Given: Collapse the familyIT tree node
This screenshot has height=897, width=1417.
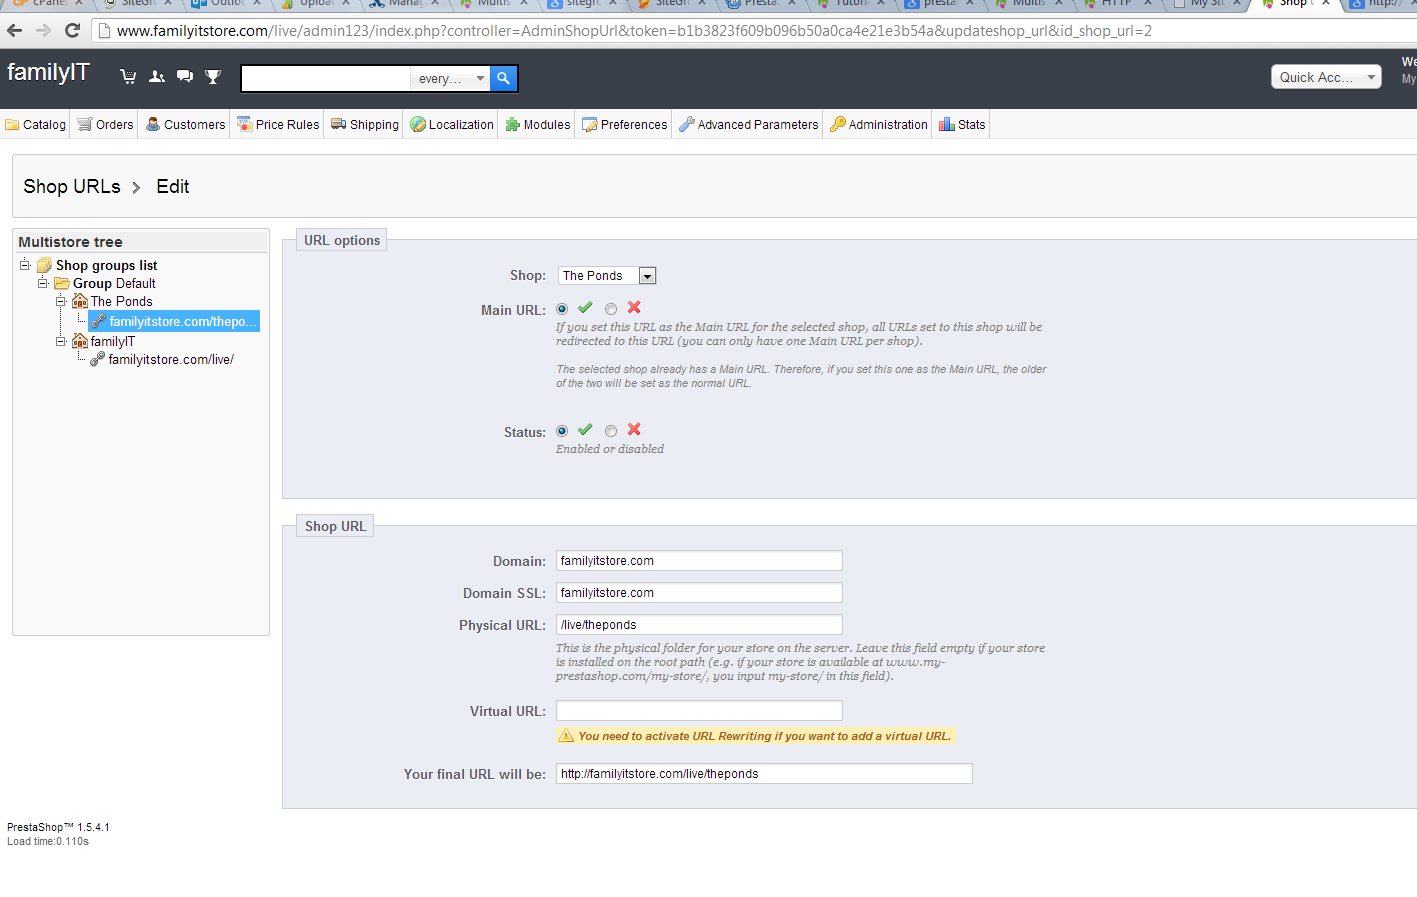Looking at the screenshot, I should pyautogui.click(x=61, y=341).
